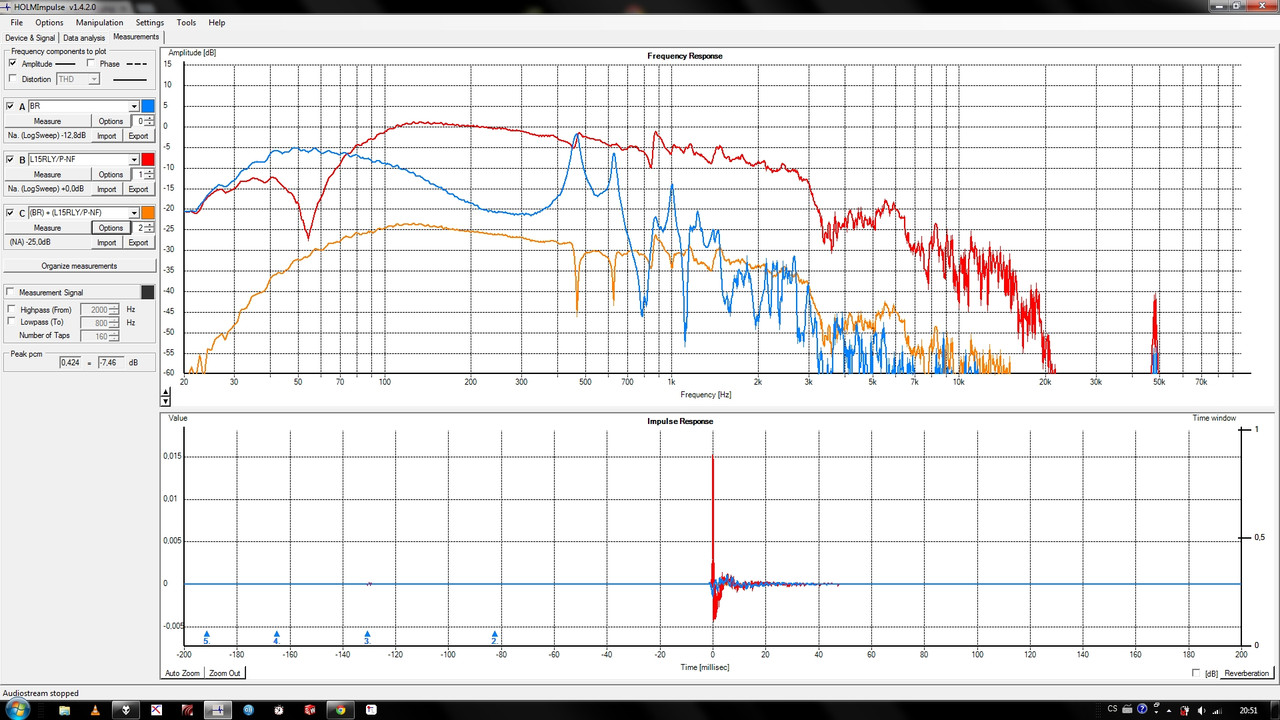Viewport: 1280px width, 720px height.
Task: Open the Manipulation menu
Action: coord(100,22)
